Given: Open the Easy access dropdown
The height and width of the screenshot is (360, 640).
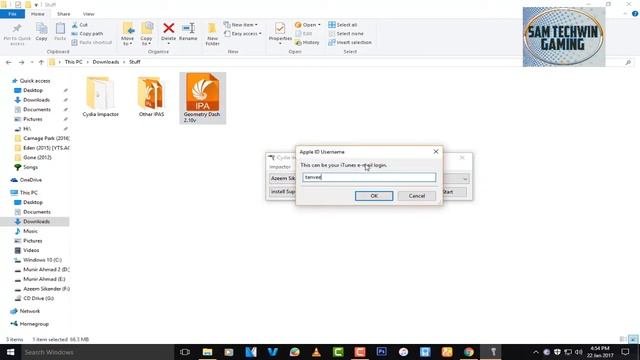Looking at the screenshot, I should (x=243, y=33).
